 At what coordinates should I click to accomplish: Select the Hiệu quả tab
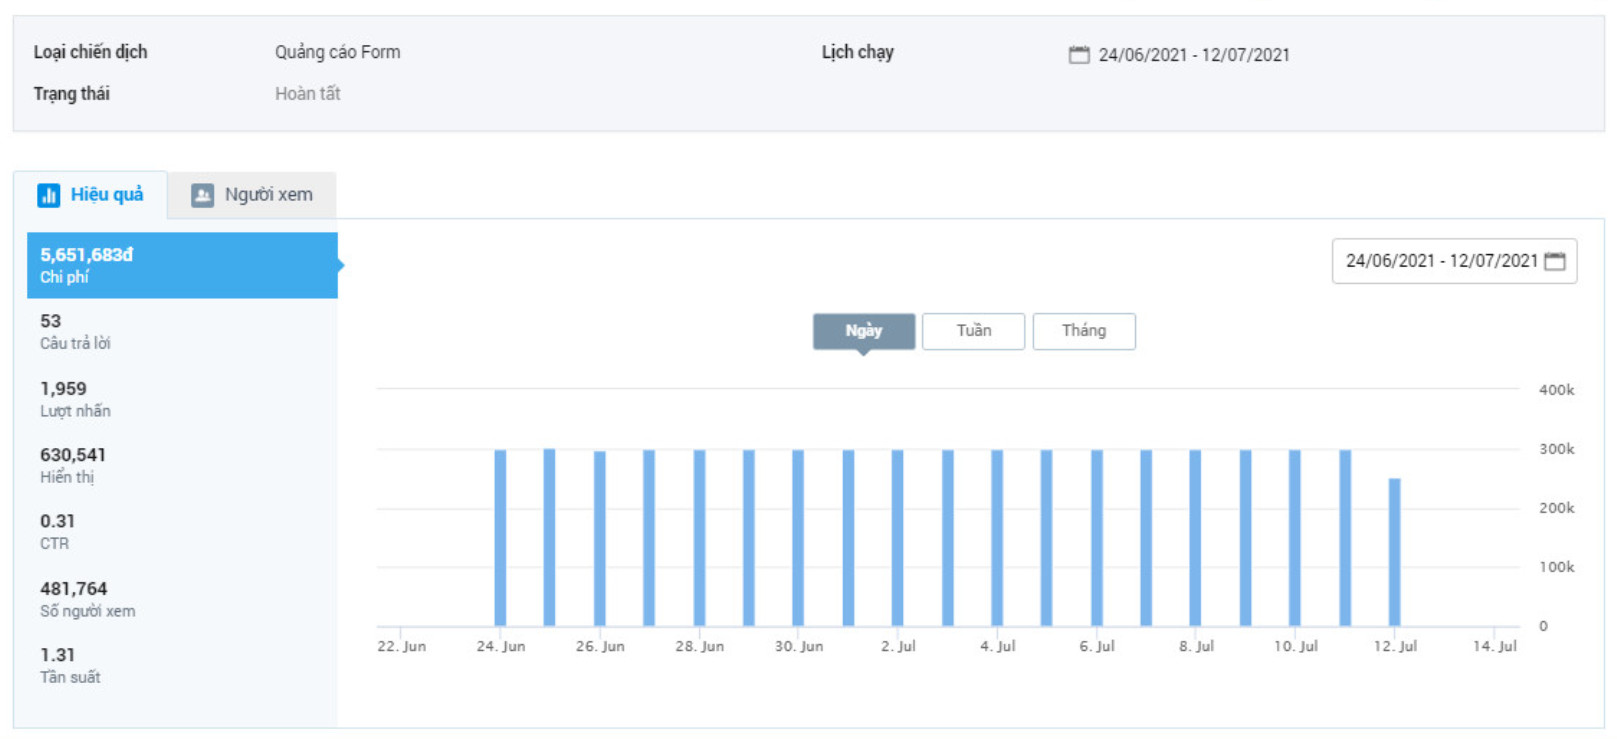coord(91,195)
